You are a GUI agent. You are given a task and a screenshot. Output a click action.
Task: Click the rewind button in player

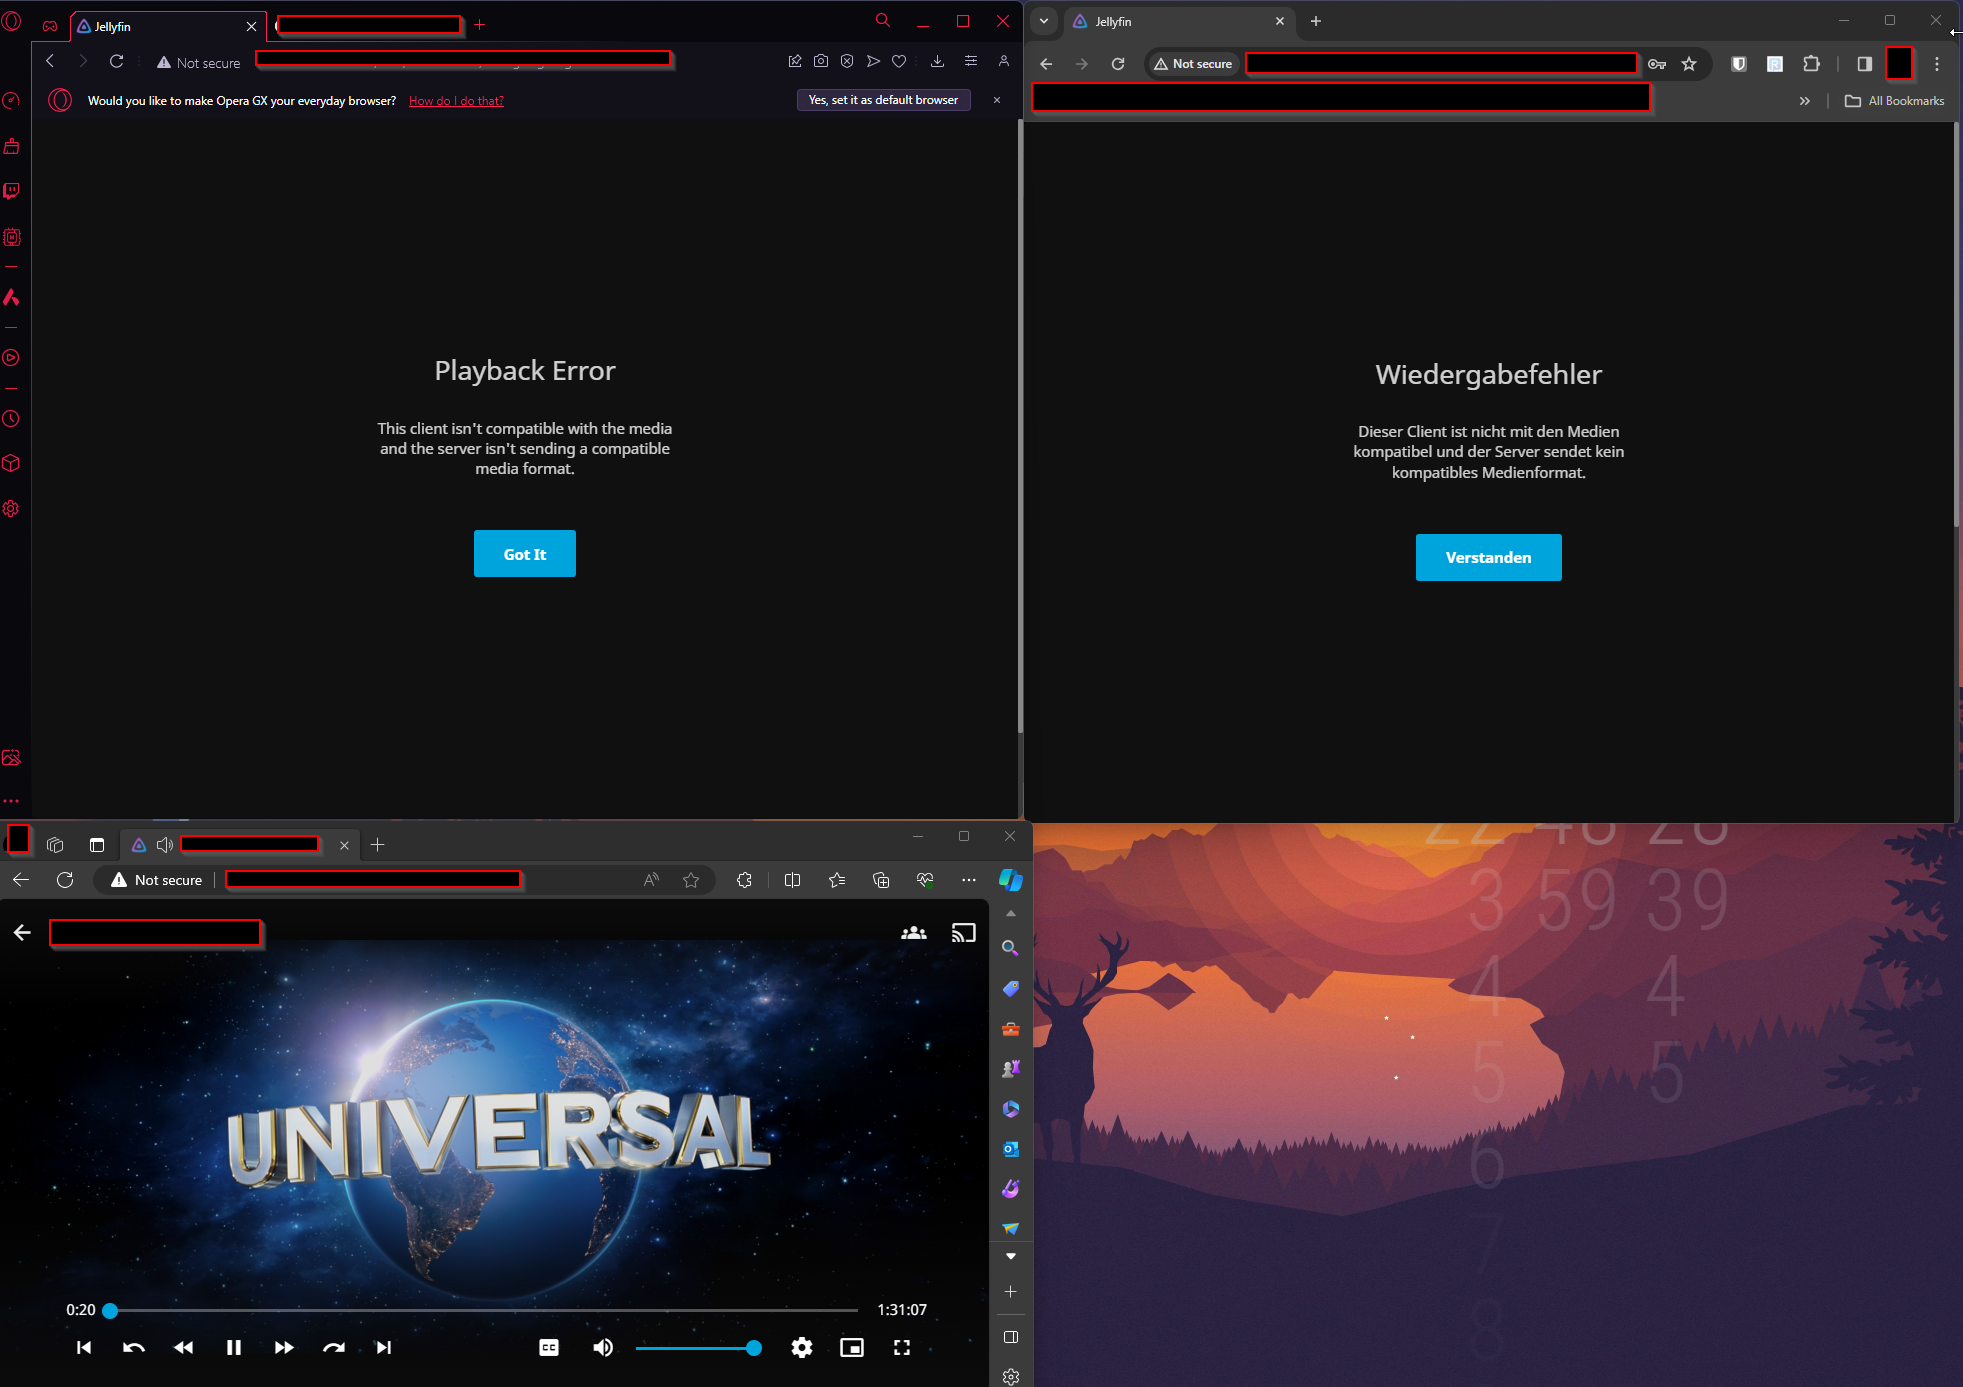click(x=183, y=1347)
